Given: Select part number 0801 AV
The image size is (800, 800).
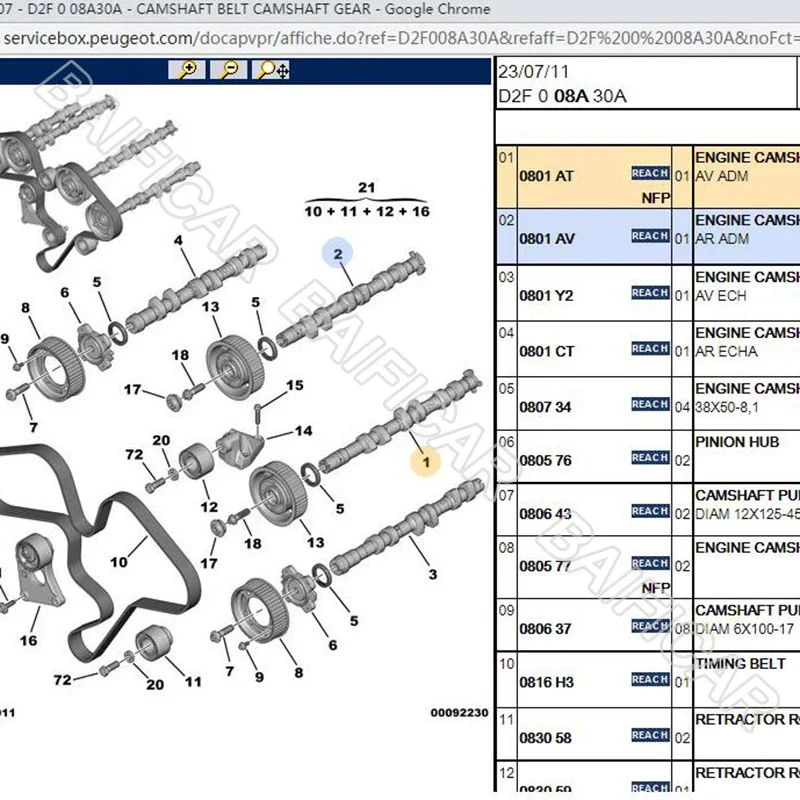Looking at the screenshot, I should point(547,239).
